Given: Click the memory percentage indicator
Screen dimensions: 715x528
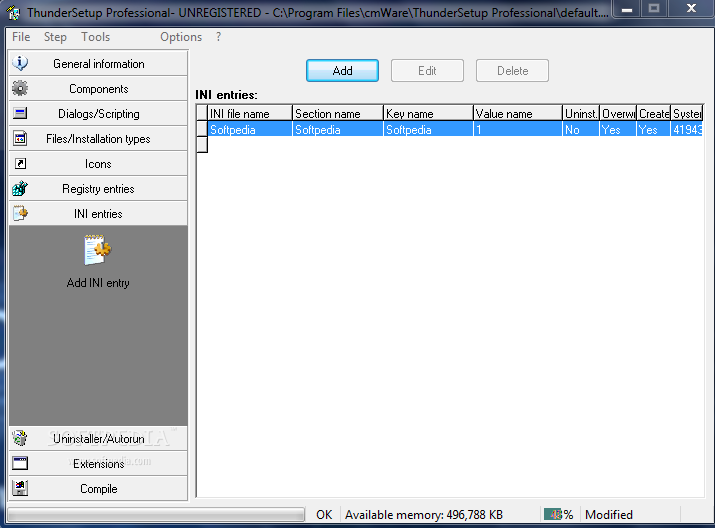Looking at the screenshot, I should click(x=559, y=515).
